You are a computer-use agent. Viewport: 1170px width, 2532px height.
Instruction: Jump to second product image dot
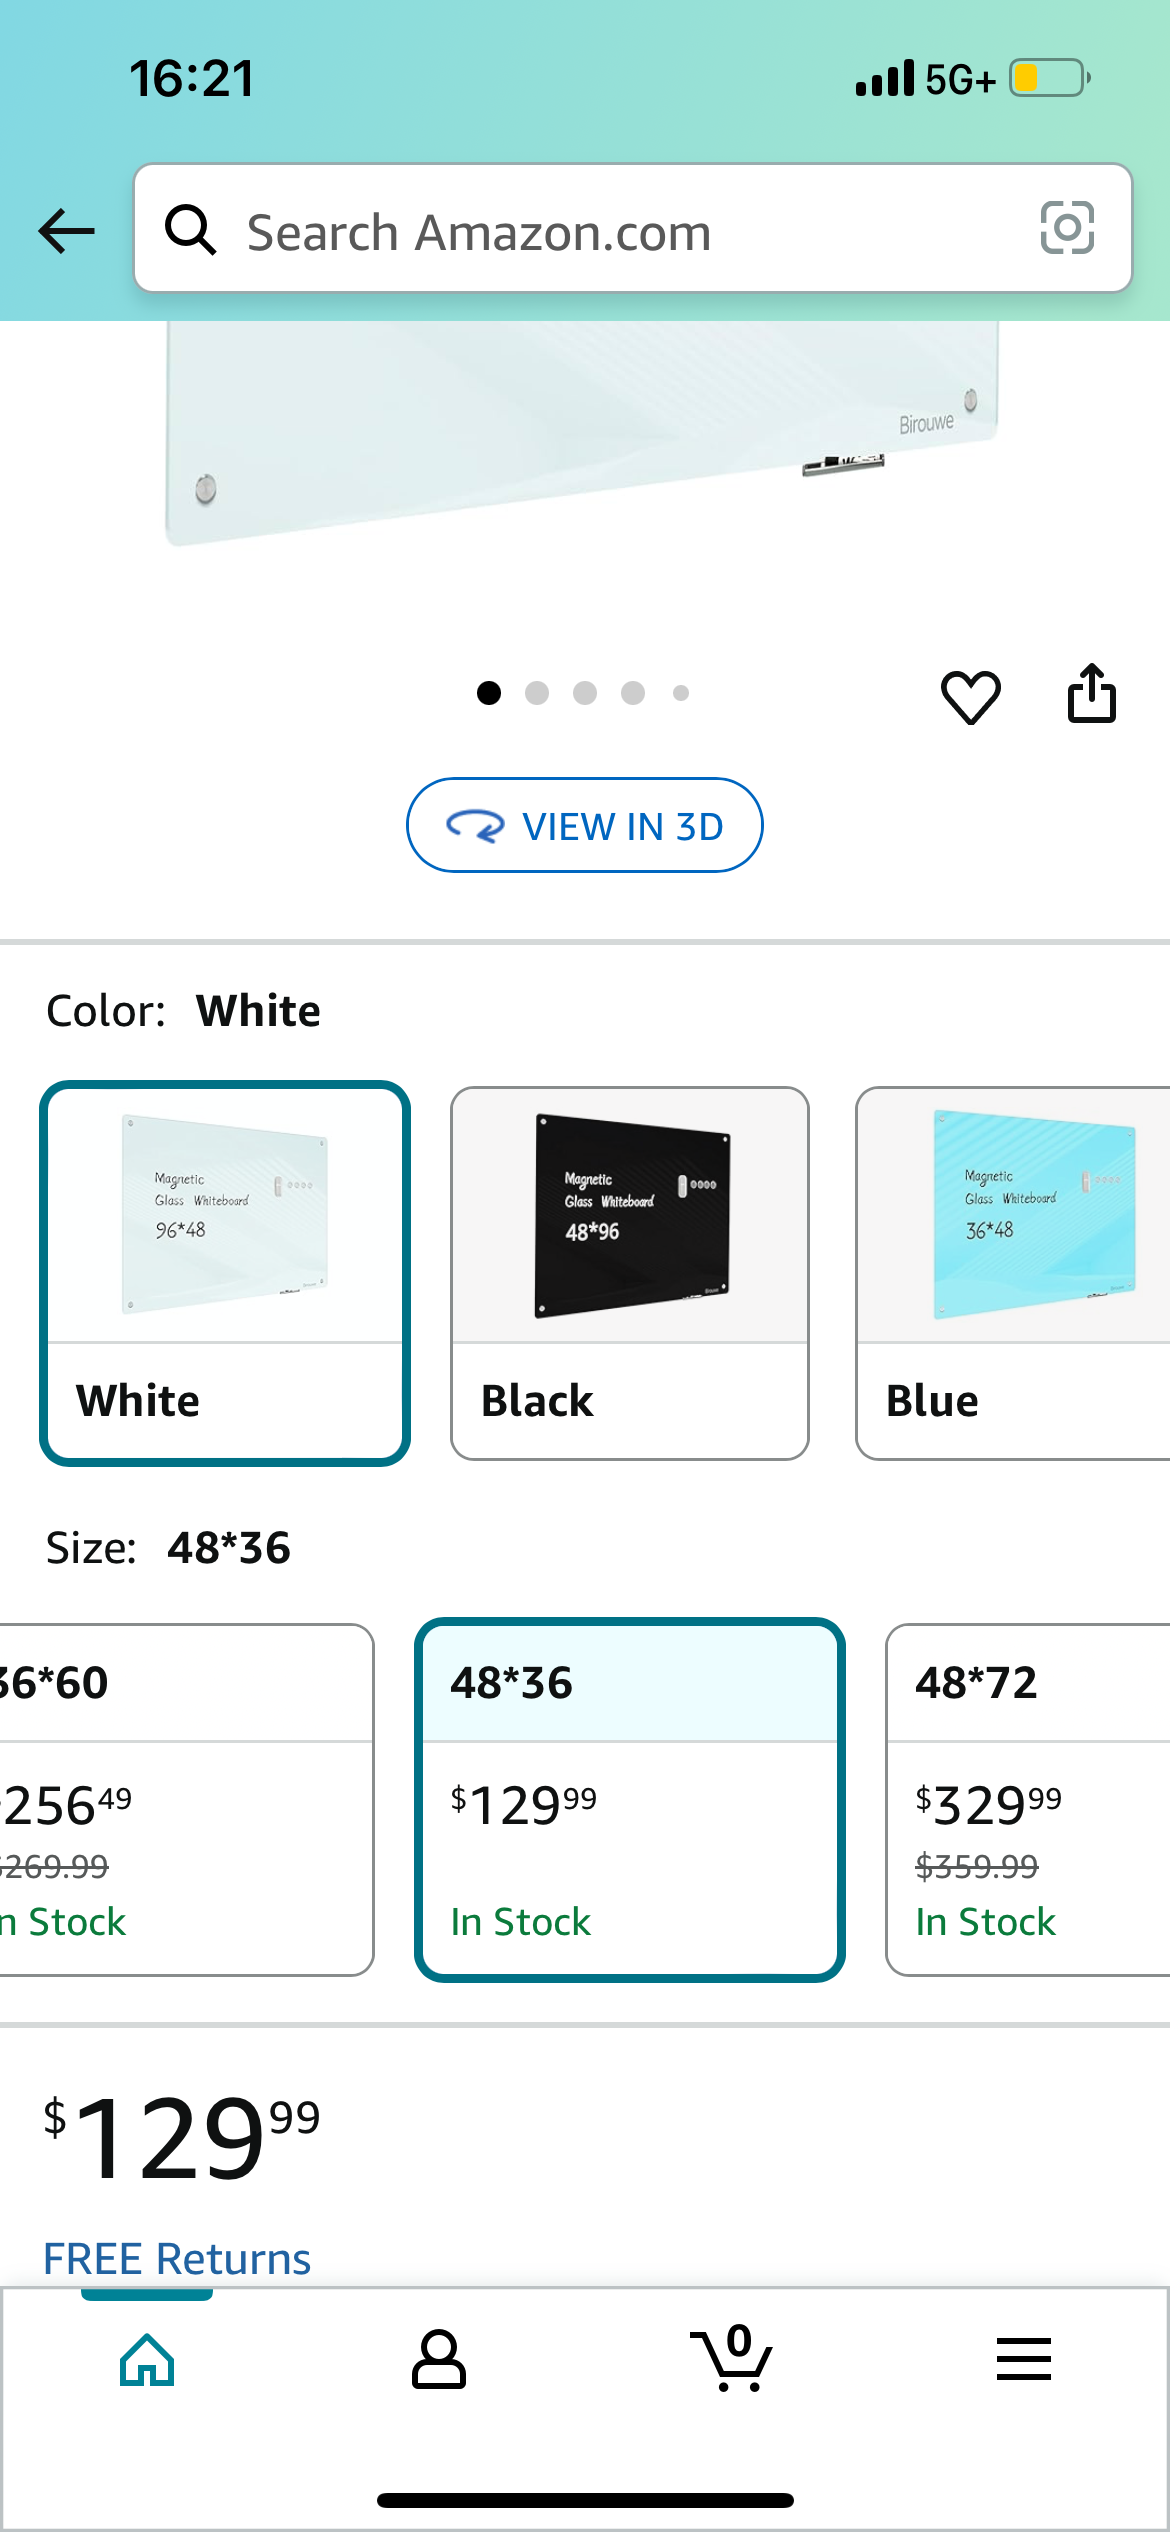click(x=537, y=693)
